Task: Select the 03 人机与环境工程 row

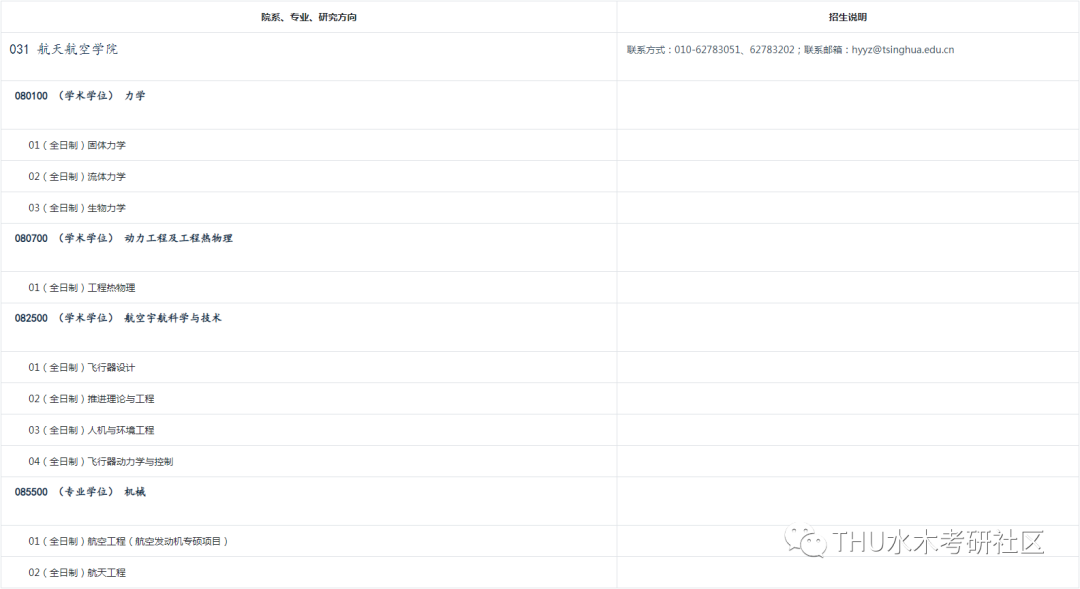Action: pos(91,430)
